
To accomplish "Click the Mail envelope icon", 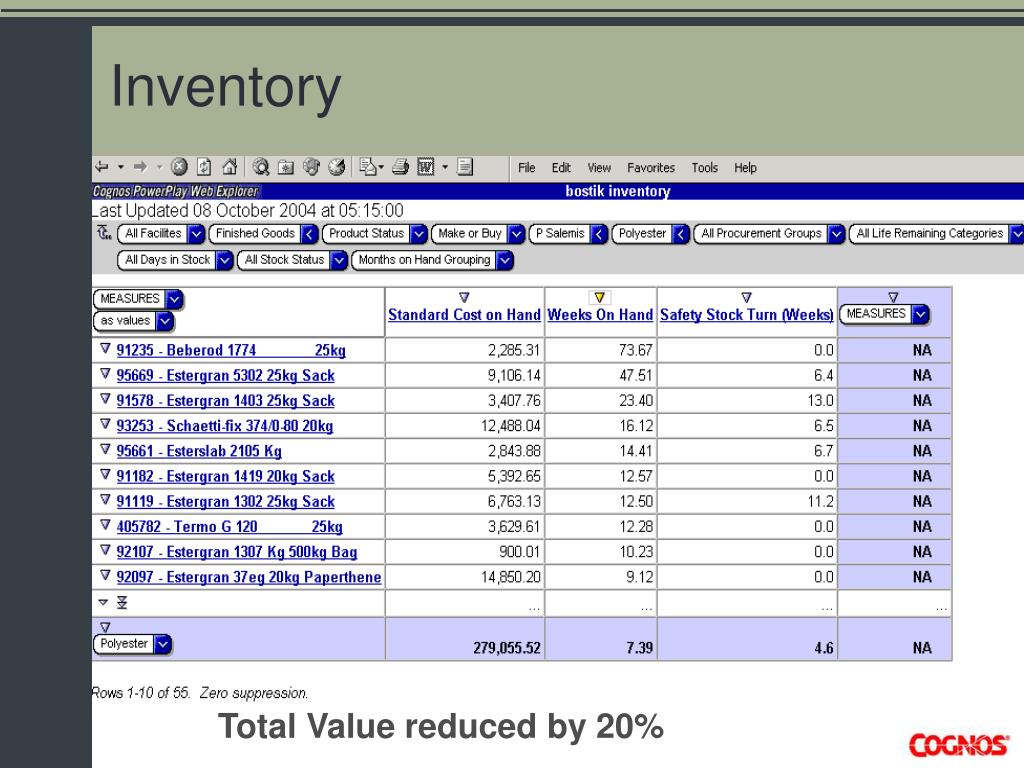I will pyautogui.click(x=368, y=167).
